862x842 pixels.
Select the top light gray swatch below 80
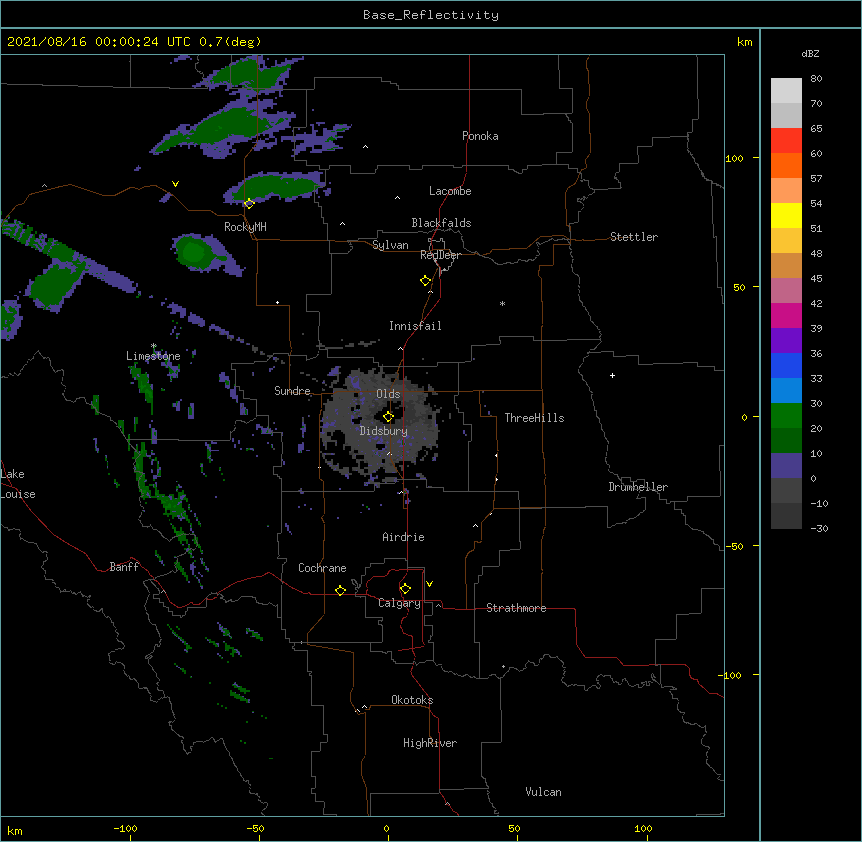(786, 91)
